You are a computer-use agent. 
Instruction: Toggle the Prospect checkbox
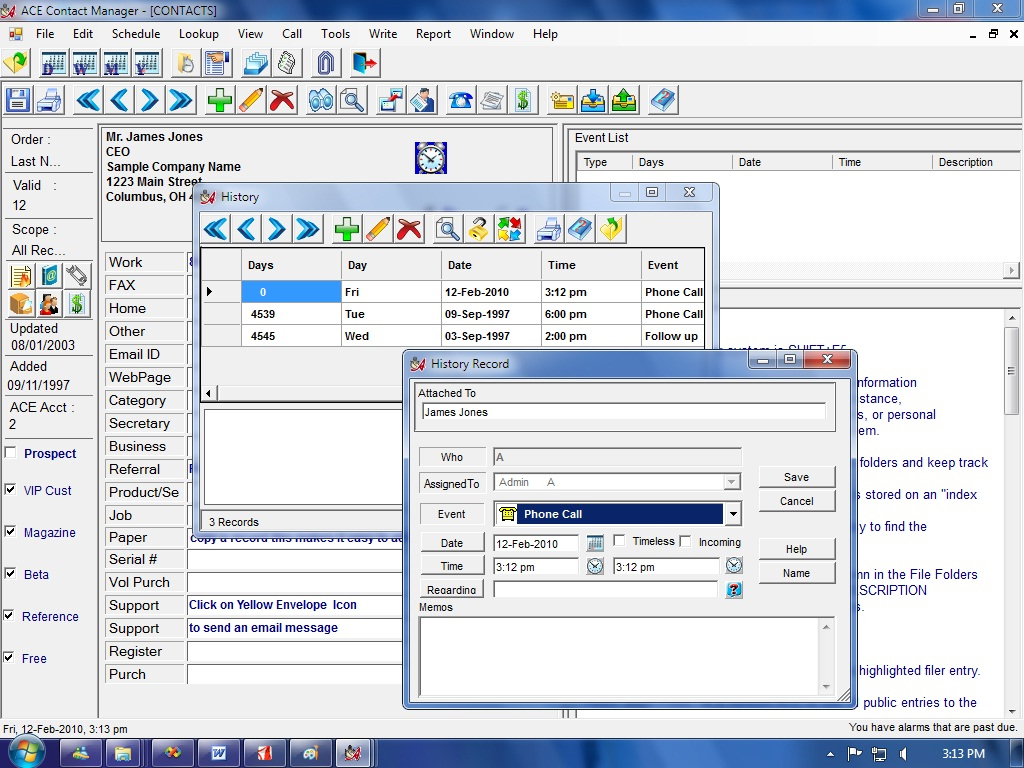10,453
